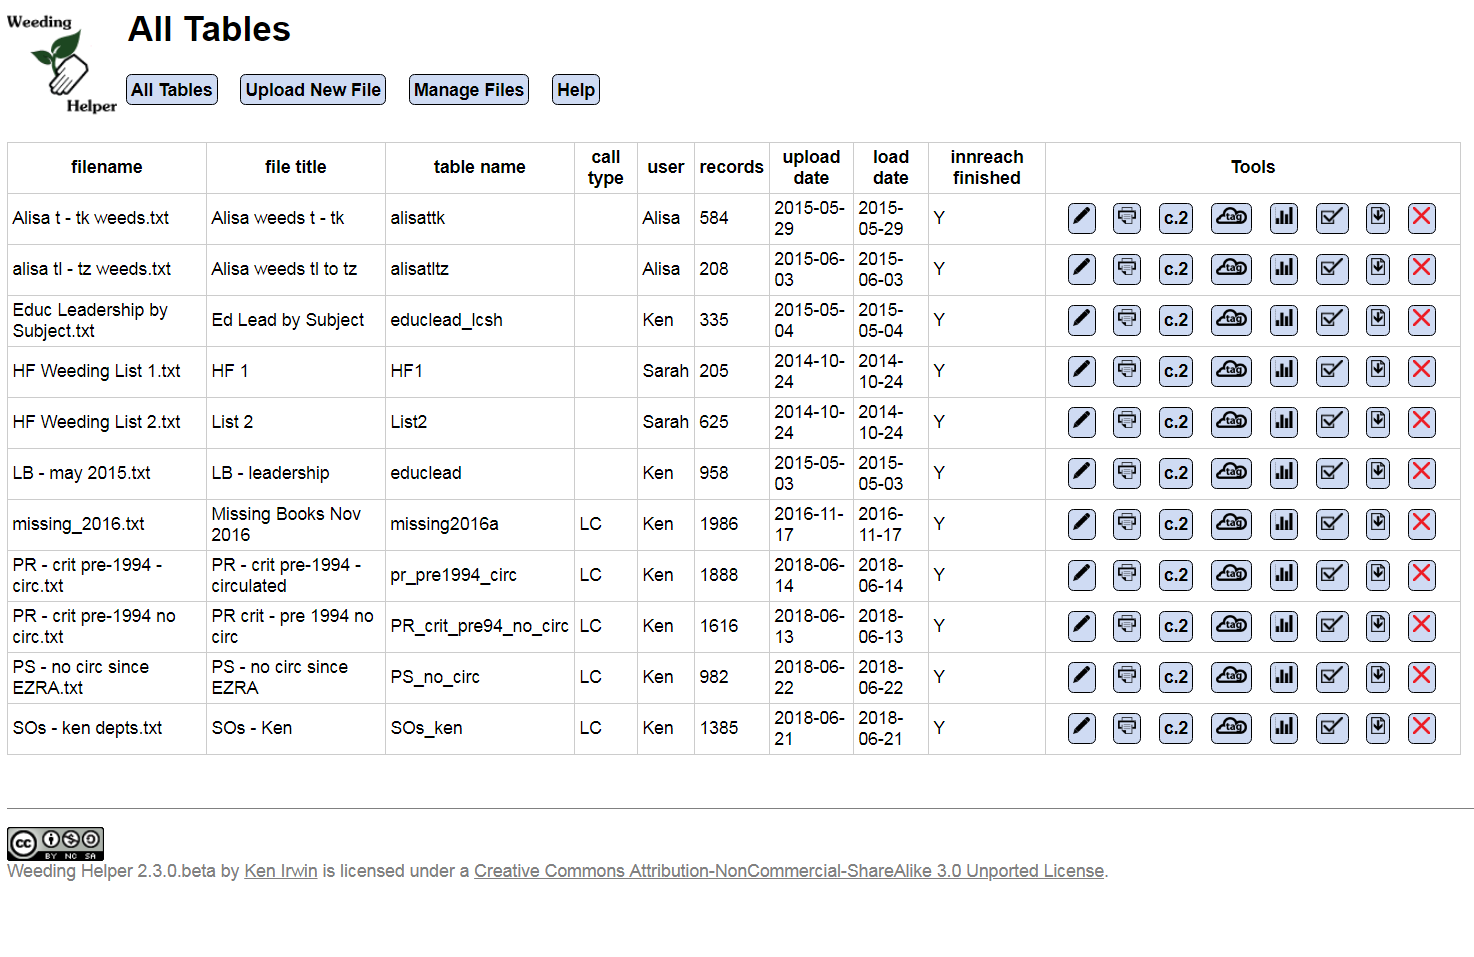Open bar chart statistics for LB - may 2015.txt
The height and width of the screenshot is (957, 1474).
pos(1284,473)
